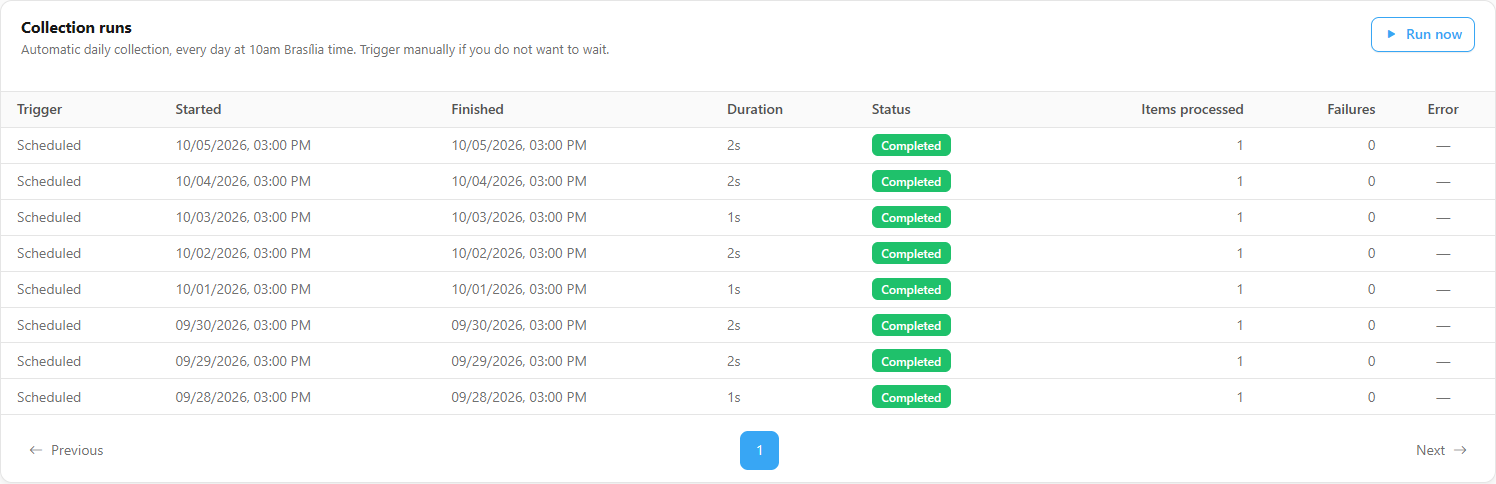Click the Started cell 09/30/2026, 03:00 PM
This screenshot has height=484, width=1496.
click(243, 325)
